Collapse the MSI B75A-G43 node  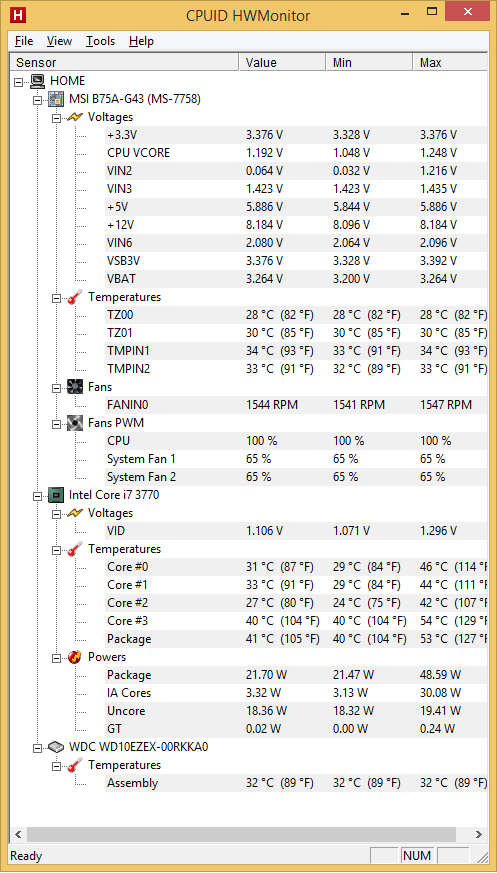coord(37,100)
